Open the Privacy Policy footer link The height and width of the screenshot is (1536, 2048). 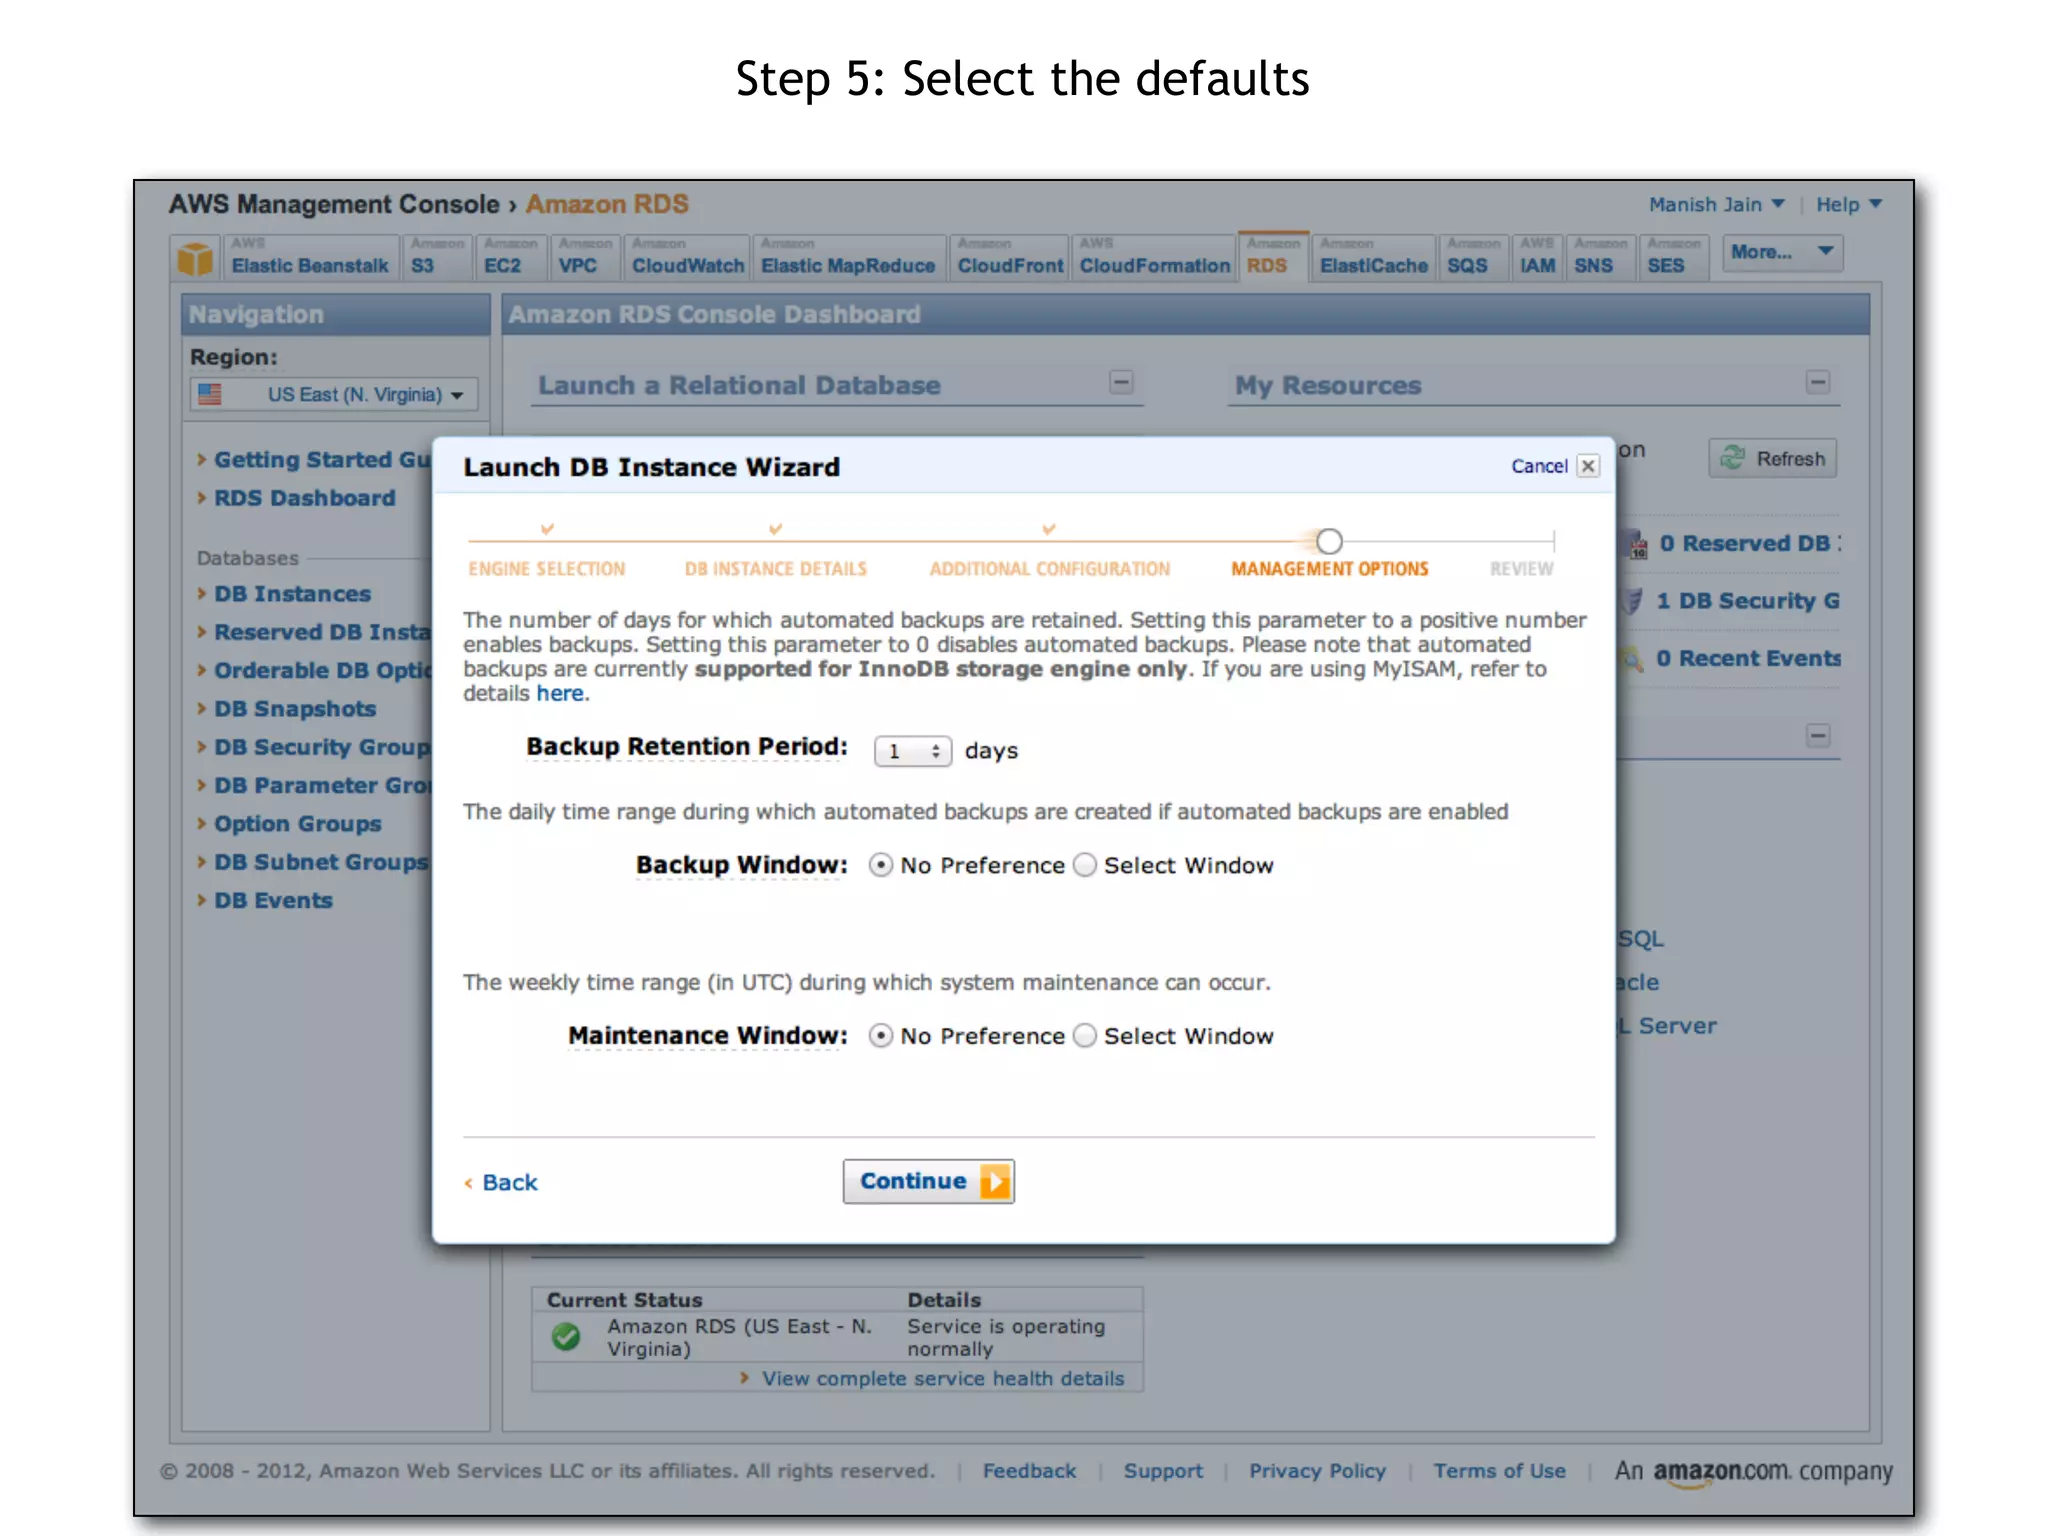pos(1317,1471)
